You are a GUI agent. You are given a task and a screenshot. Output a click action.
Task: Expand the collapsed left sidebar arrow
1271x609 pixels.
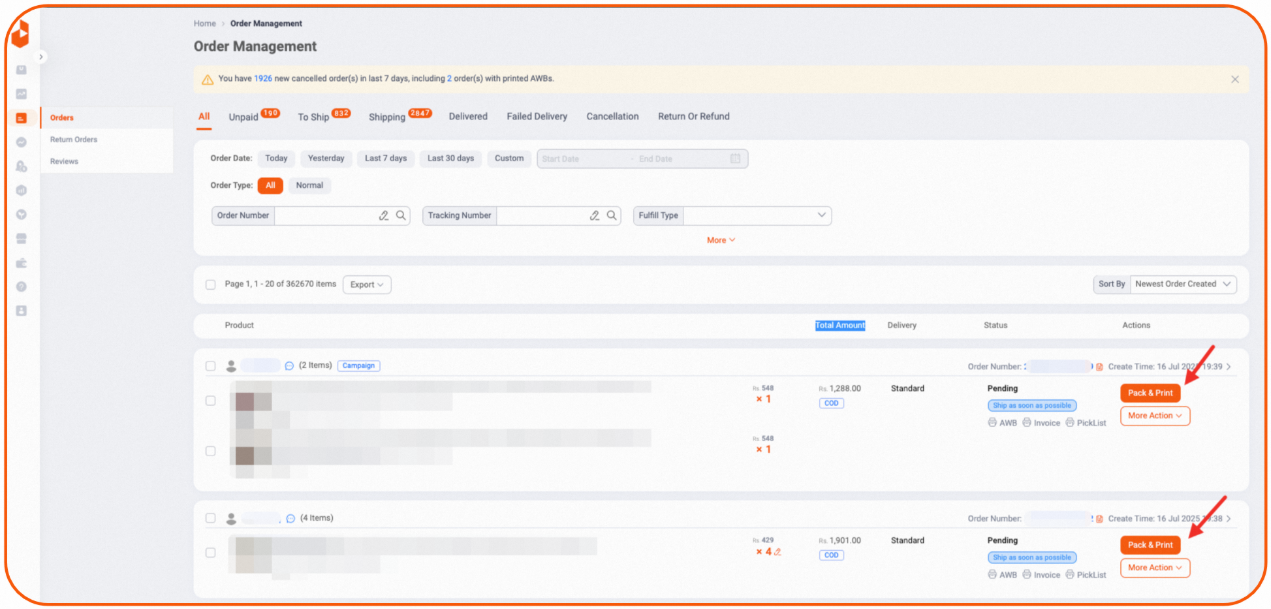pos(41,57)
